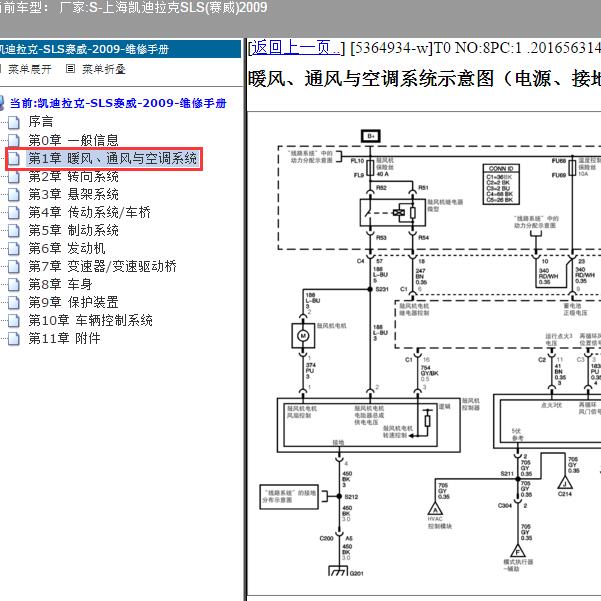Click the page icon beside 第0章 一般信息
601x601 pixels.
(14, 140)
